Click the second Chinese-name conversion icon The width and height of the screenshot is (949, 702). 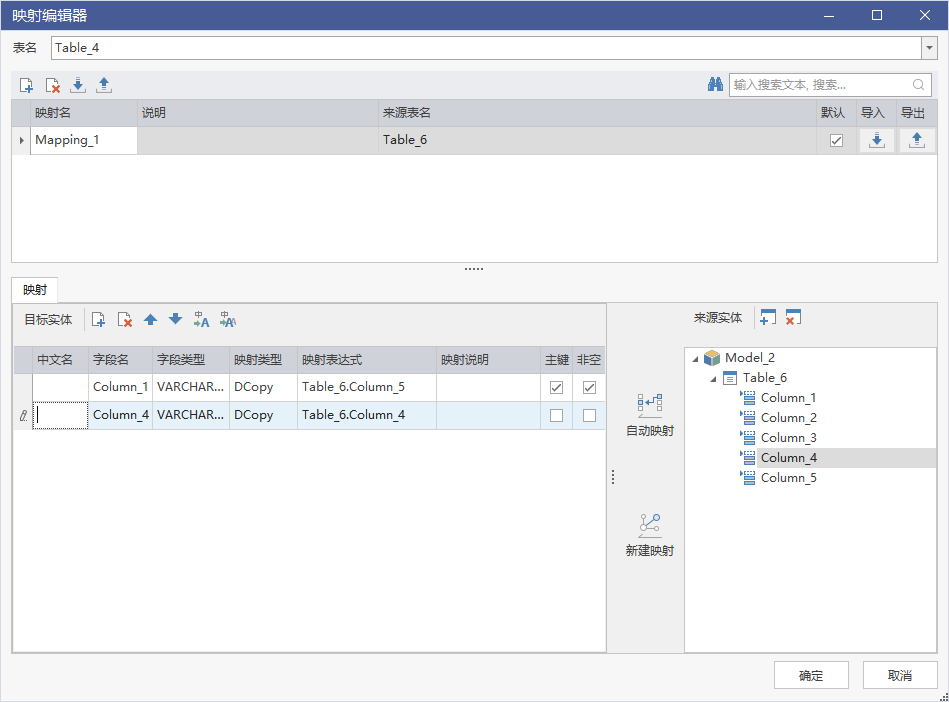click(228, 320)
